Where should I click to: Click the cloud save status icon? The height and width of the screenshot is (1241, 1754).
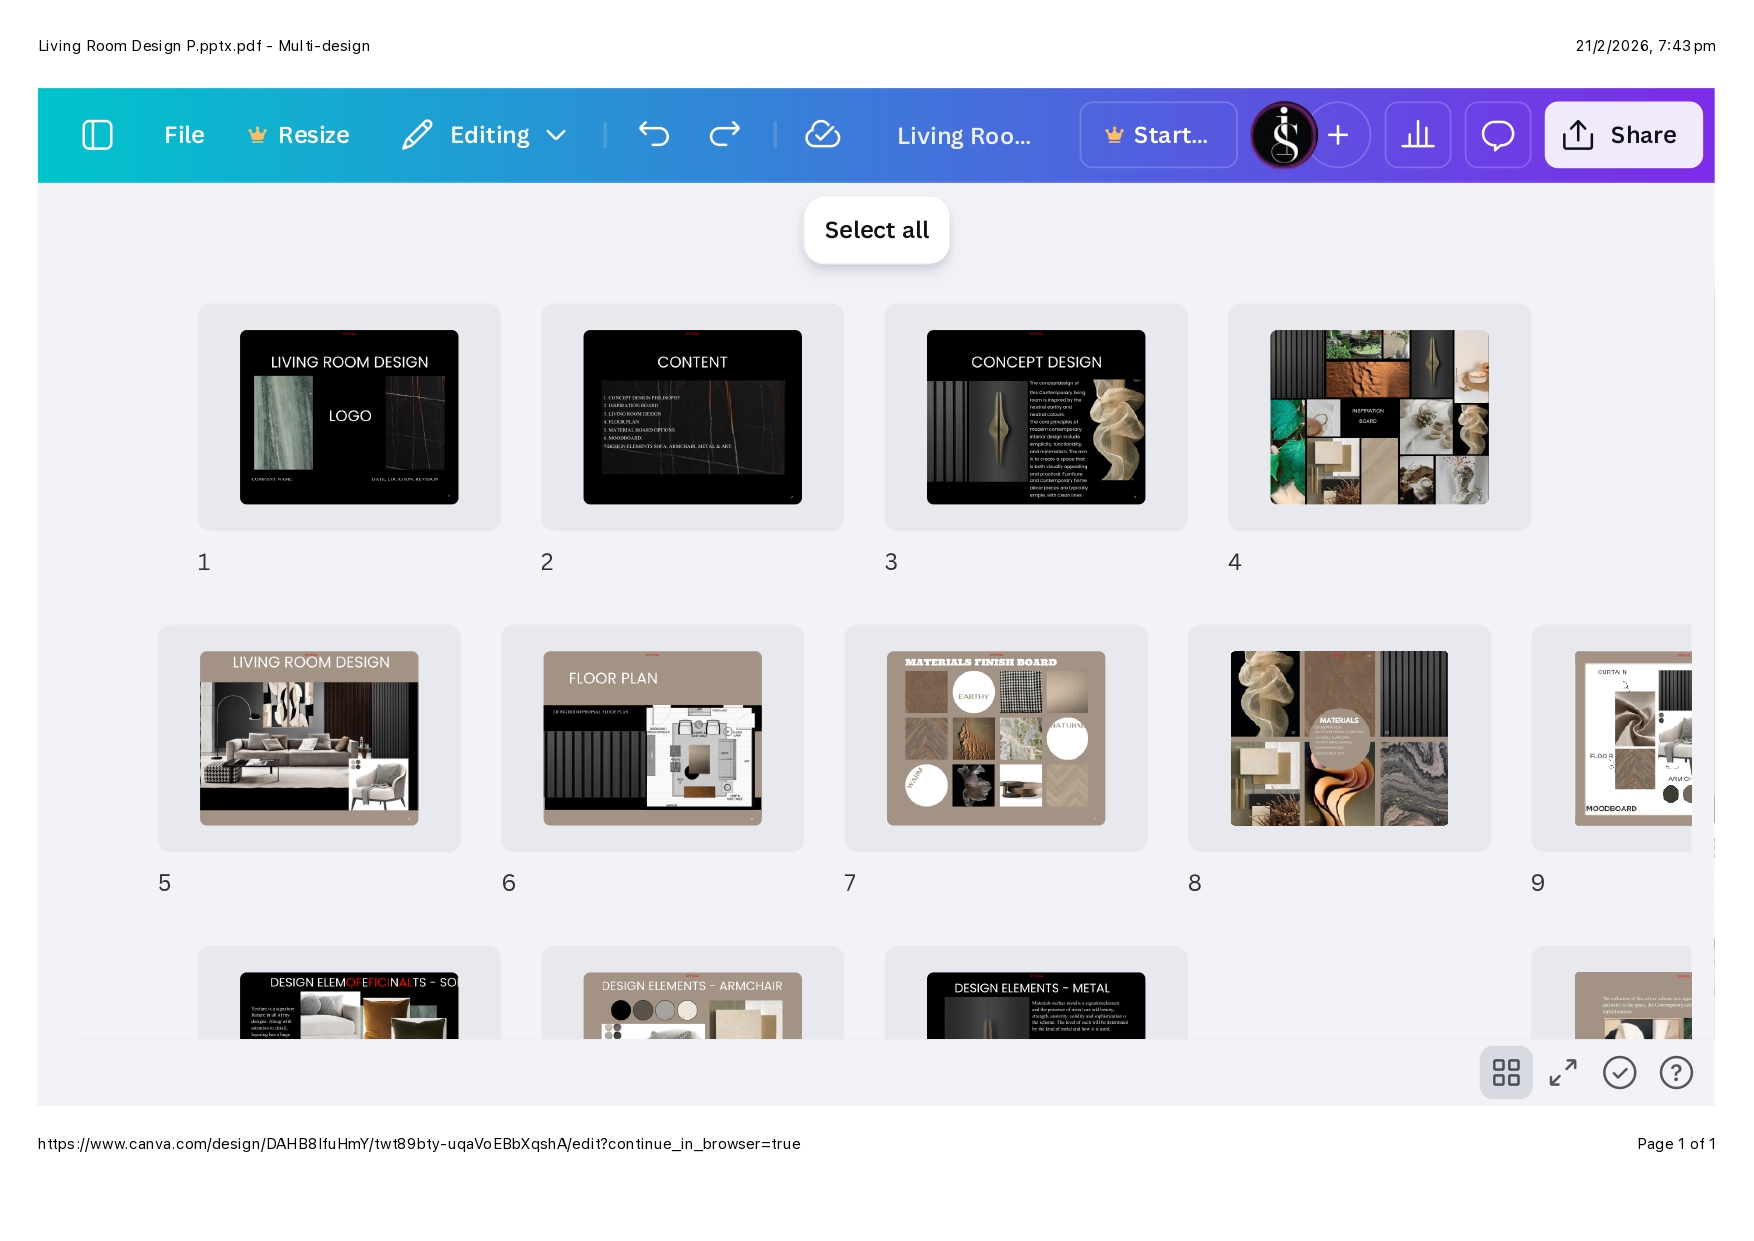coord(822,134)
